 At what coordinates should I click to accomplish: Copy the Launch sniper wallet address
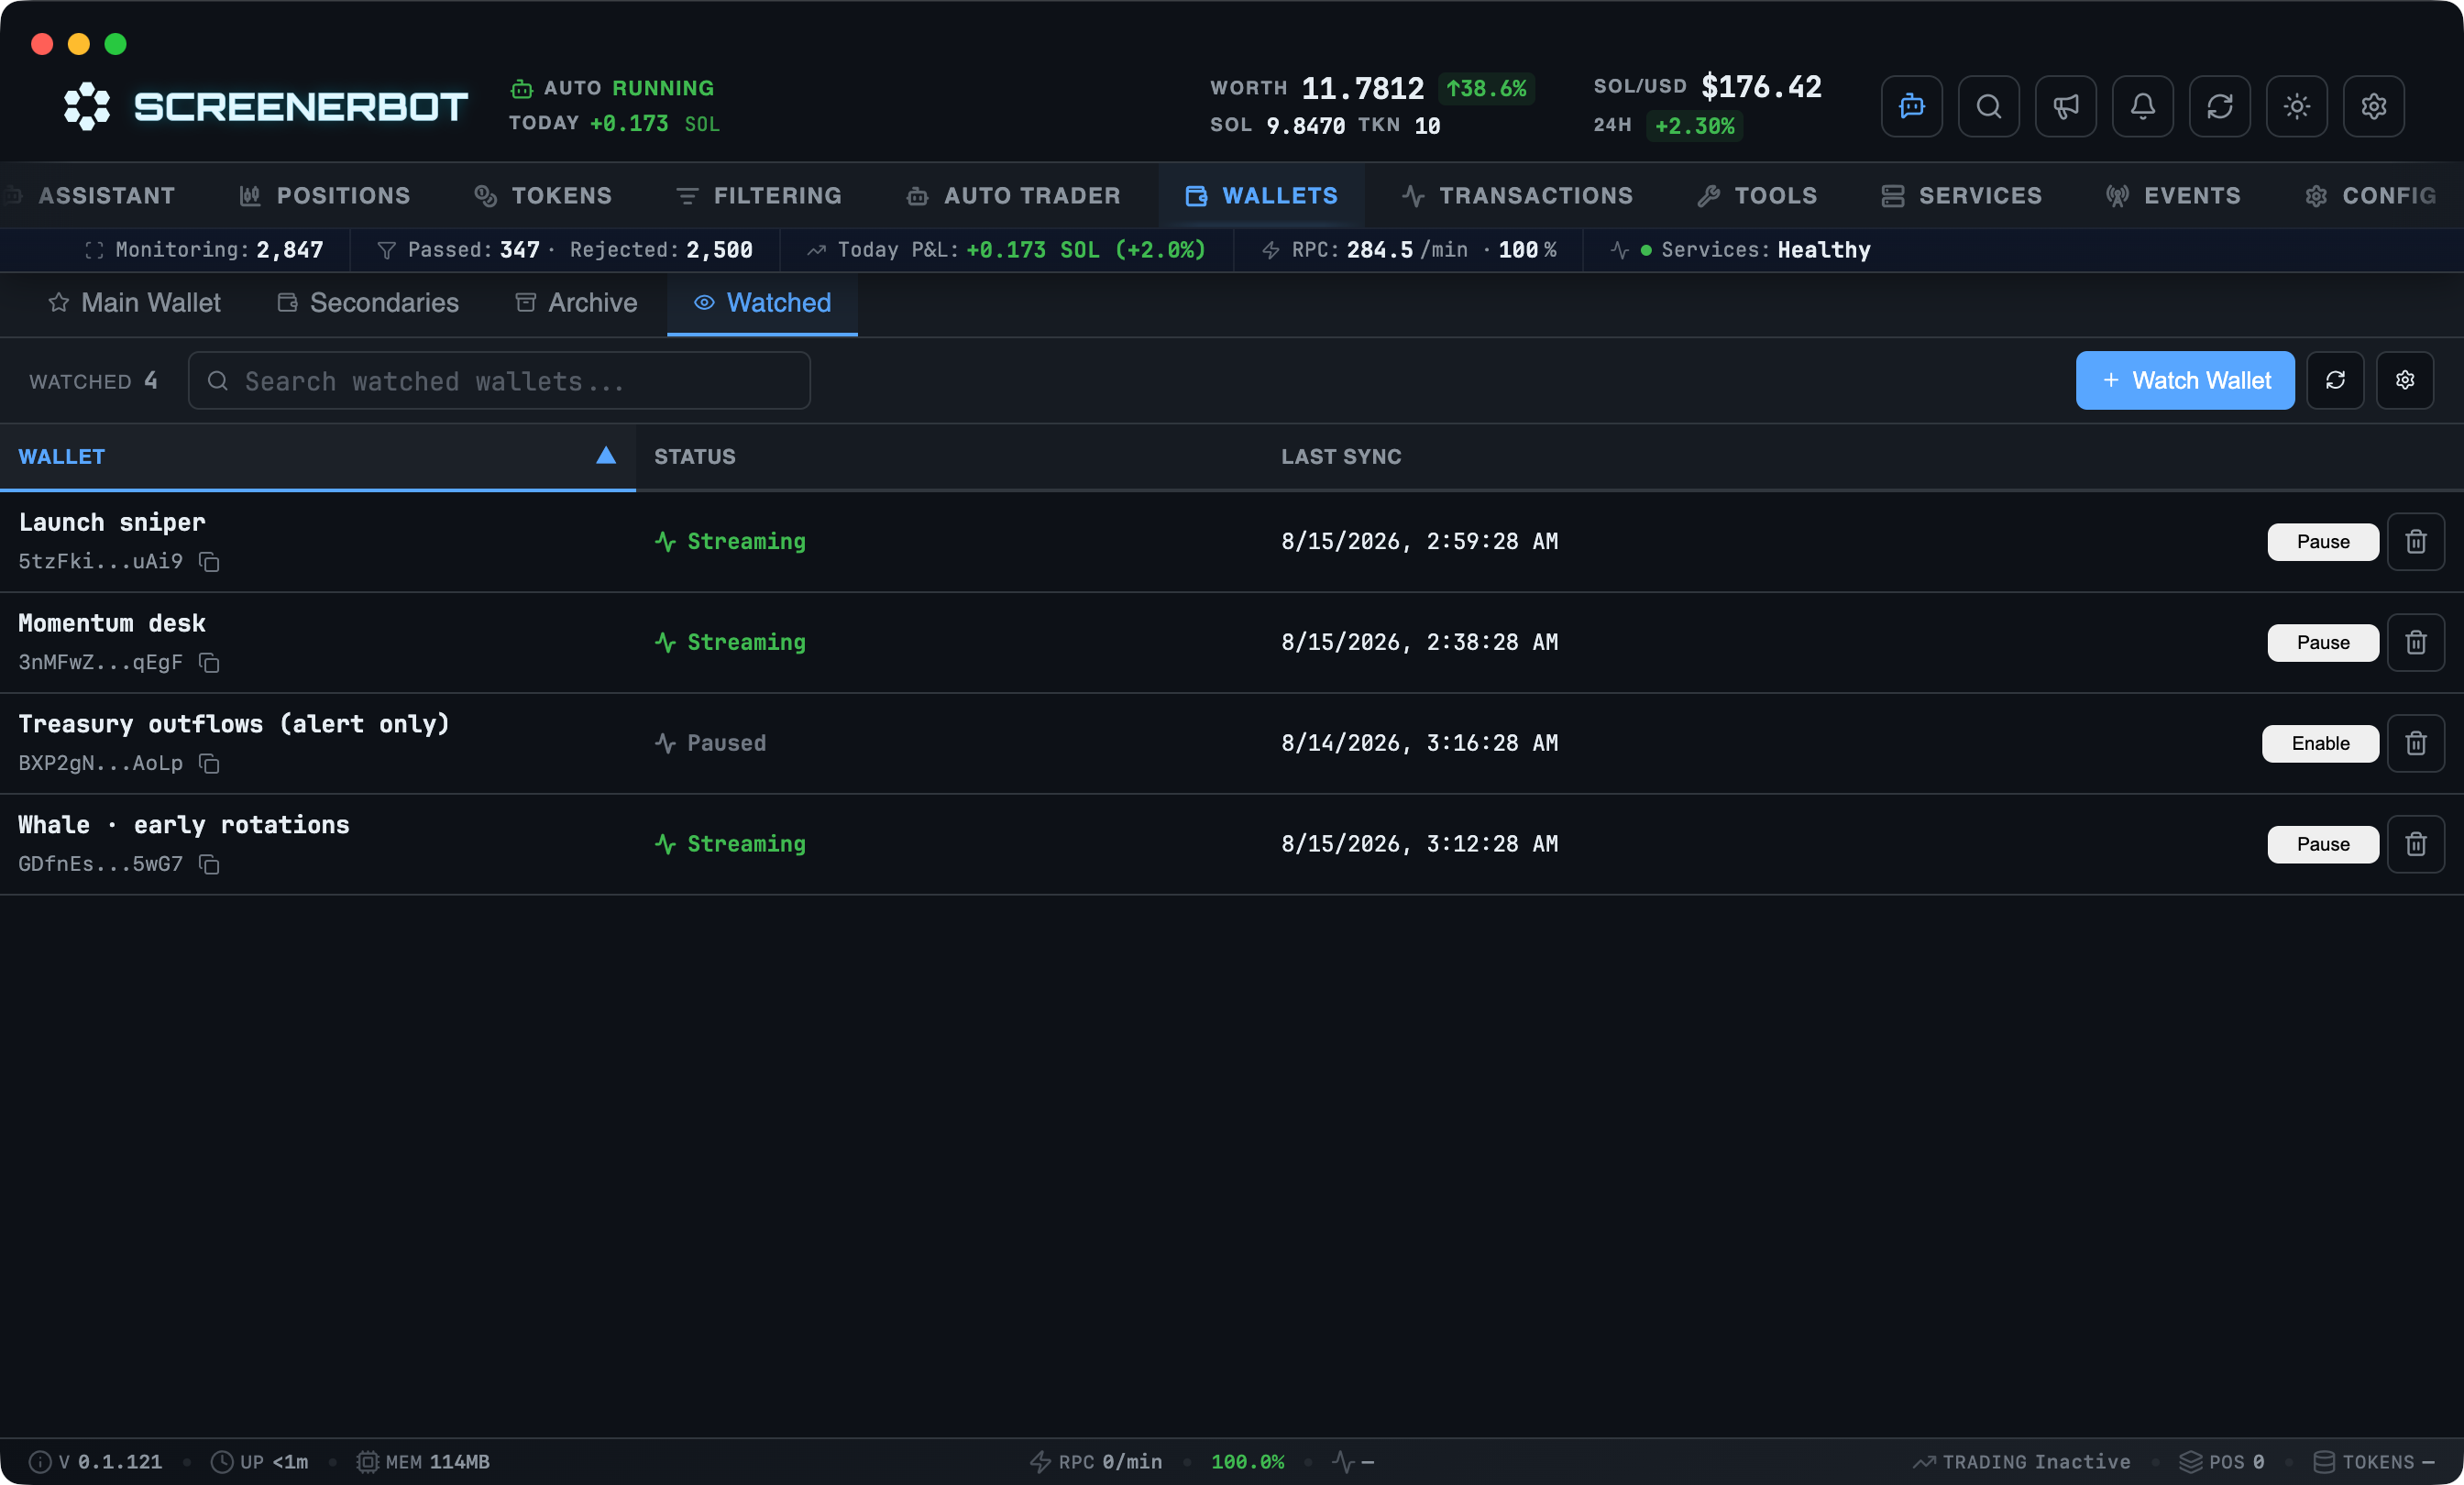(209, 562)
